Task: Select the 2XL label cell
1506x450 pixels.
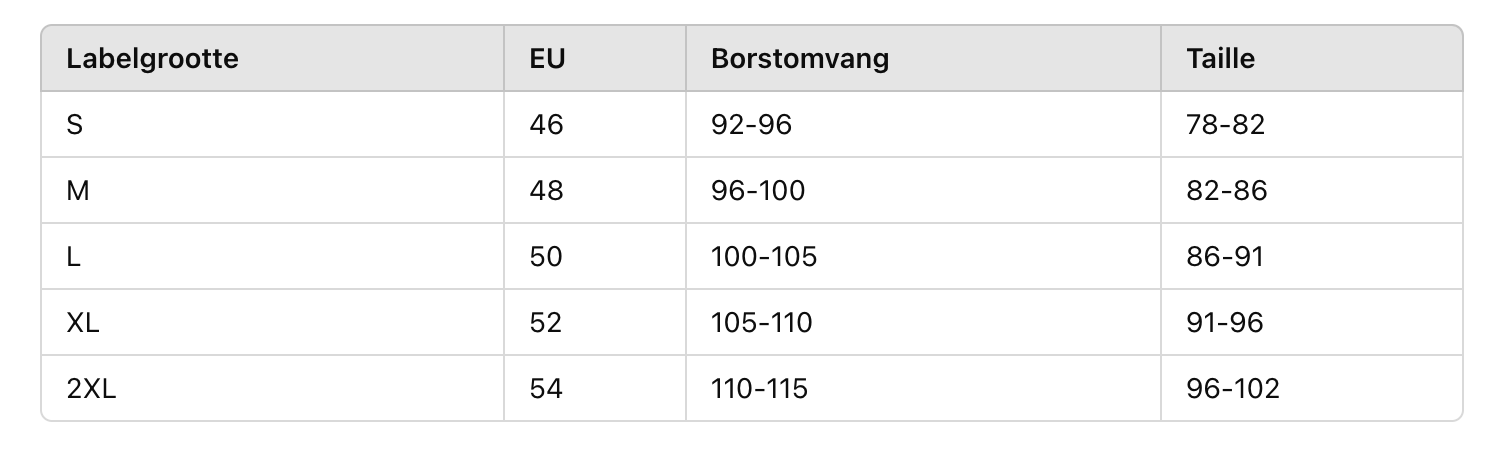Action: 91,389
